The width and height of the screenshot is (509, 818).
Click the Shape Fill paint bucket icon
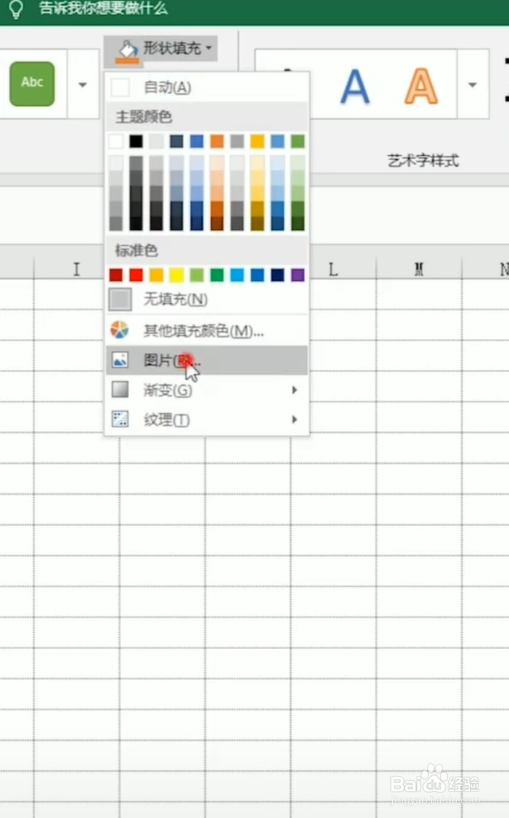click(127, 52)
